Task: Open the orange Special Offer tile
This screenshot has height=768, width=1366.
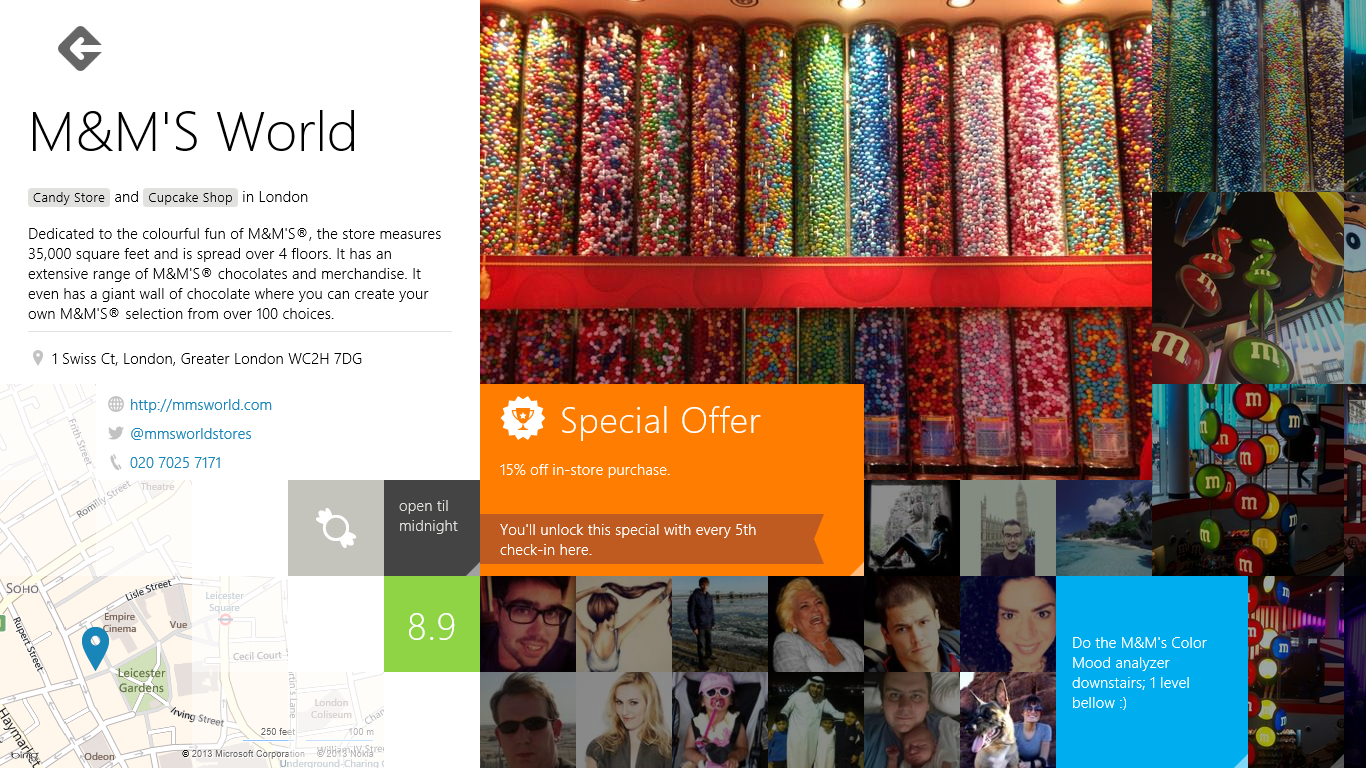Action: tap(672, 480)
